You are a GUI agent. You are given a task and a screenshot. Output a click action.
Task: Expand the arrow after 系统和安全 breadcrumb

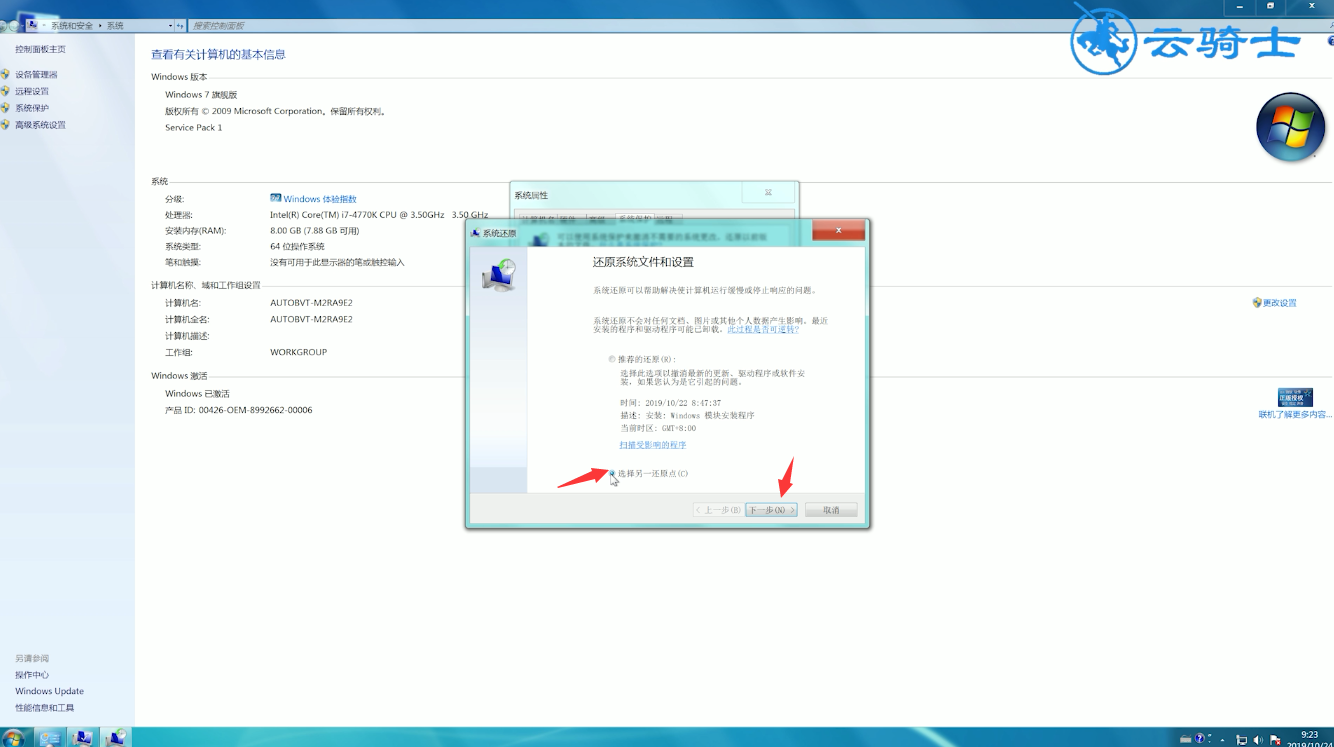pyautogui.click(x=100, y=25)
